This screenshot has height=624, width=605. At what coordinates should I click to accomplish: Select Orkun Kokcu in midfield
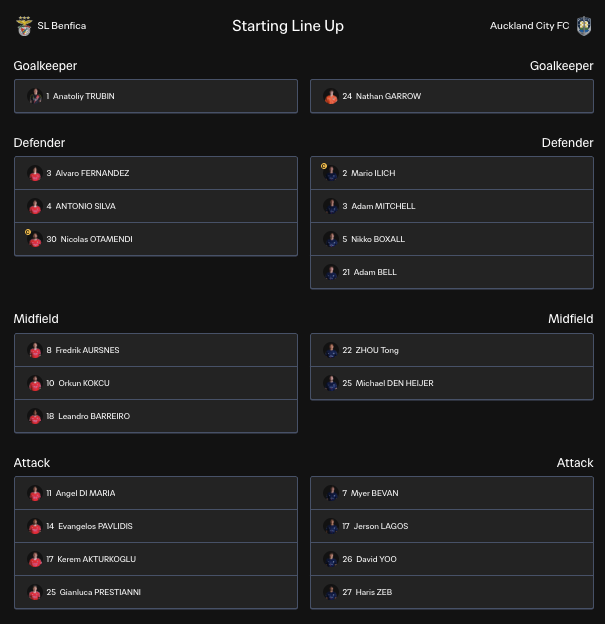[x=156, y=383]
